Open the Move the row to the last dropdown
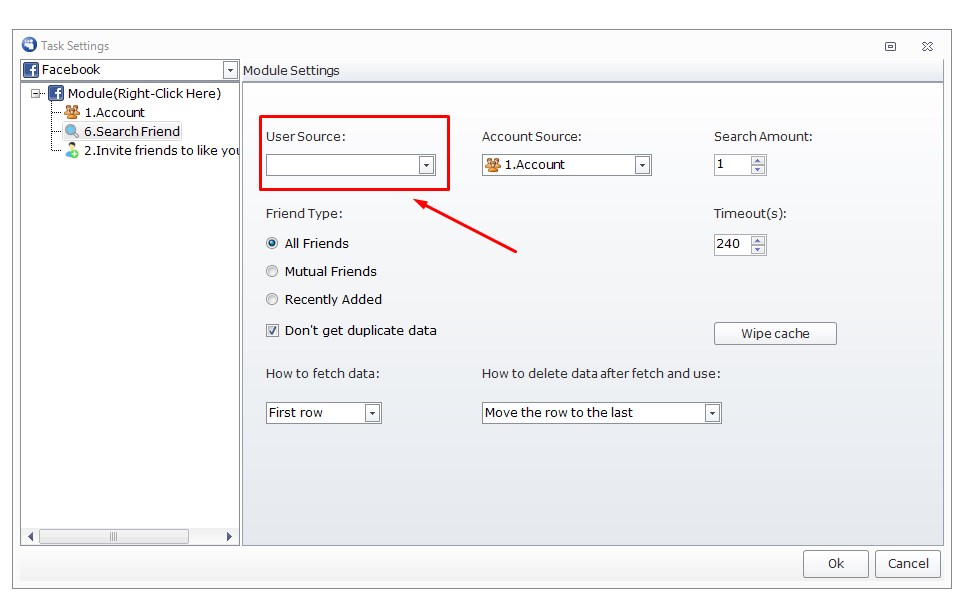 [713, 413]
